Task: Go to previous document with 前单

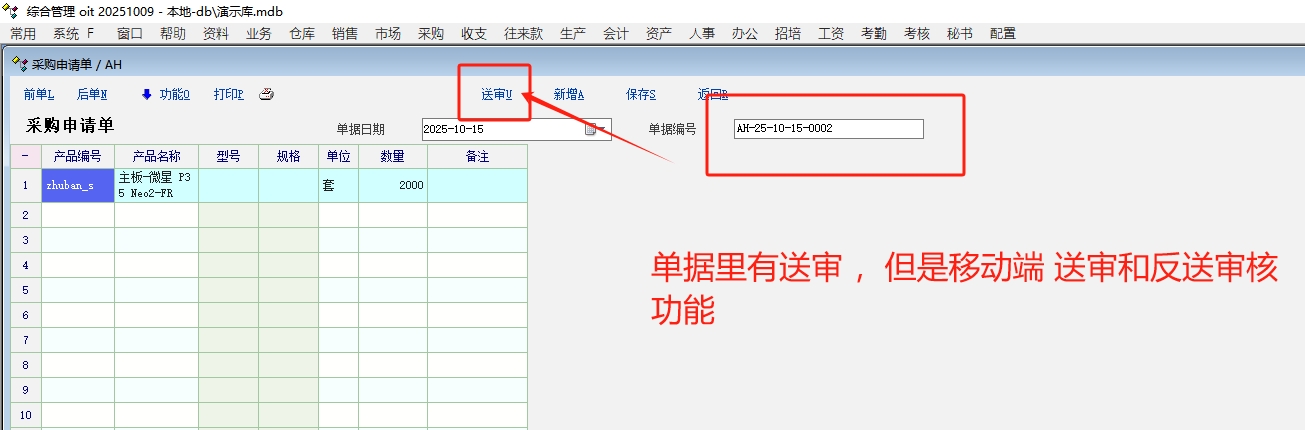Action: click(39, 95)
